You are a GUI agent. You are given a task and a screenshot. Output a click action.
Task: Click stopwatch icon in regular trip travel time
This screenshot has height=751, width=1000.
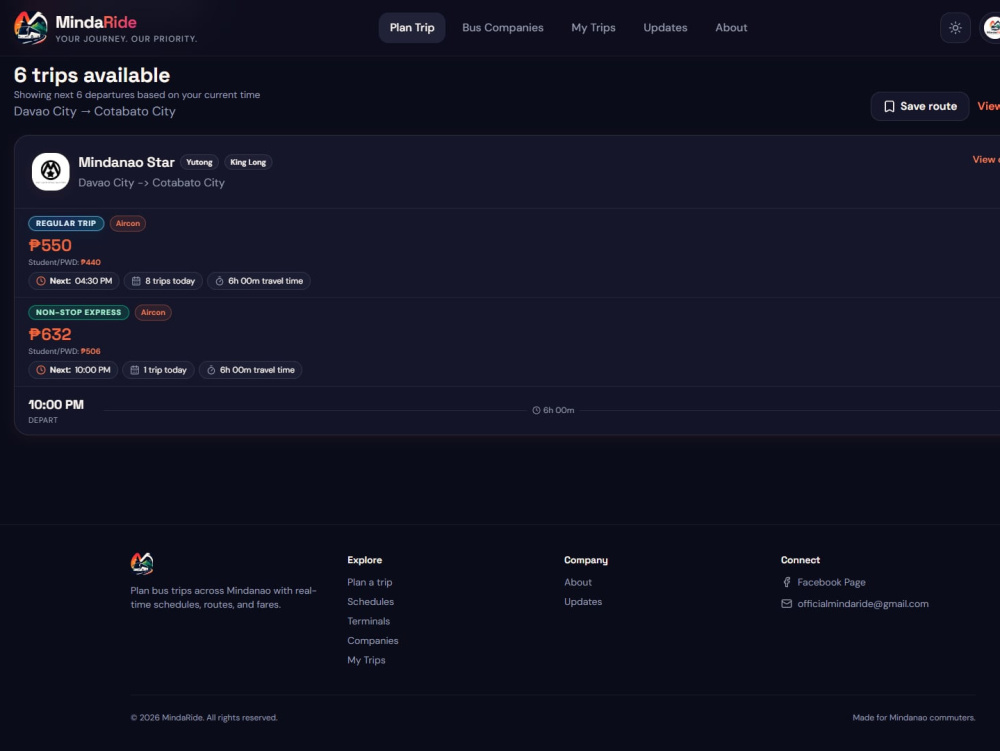[x=219, y=281]
